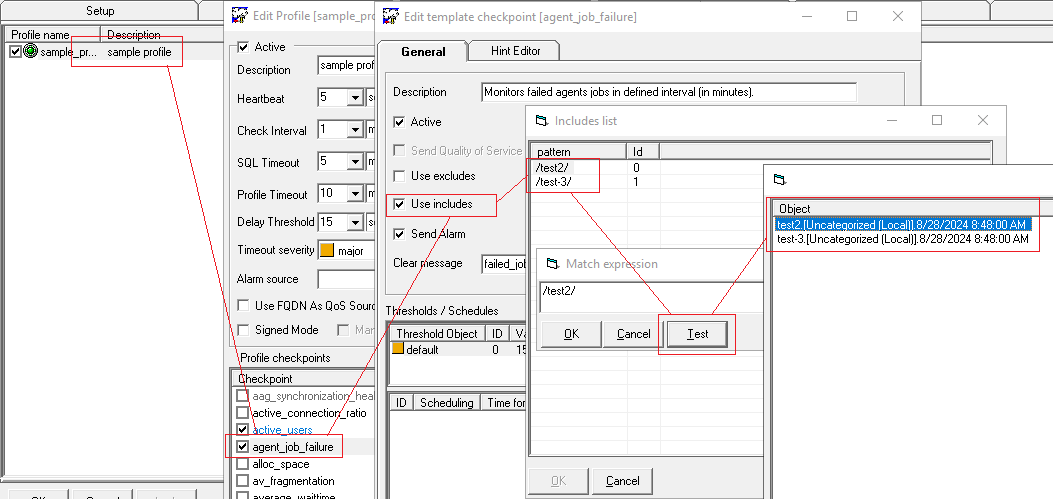This screenshot has width=1053, height=500.
Task: Open the Check Interval value dropdown
Action: point(355,130)
